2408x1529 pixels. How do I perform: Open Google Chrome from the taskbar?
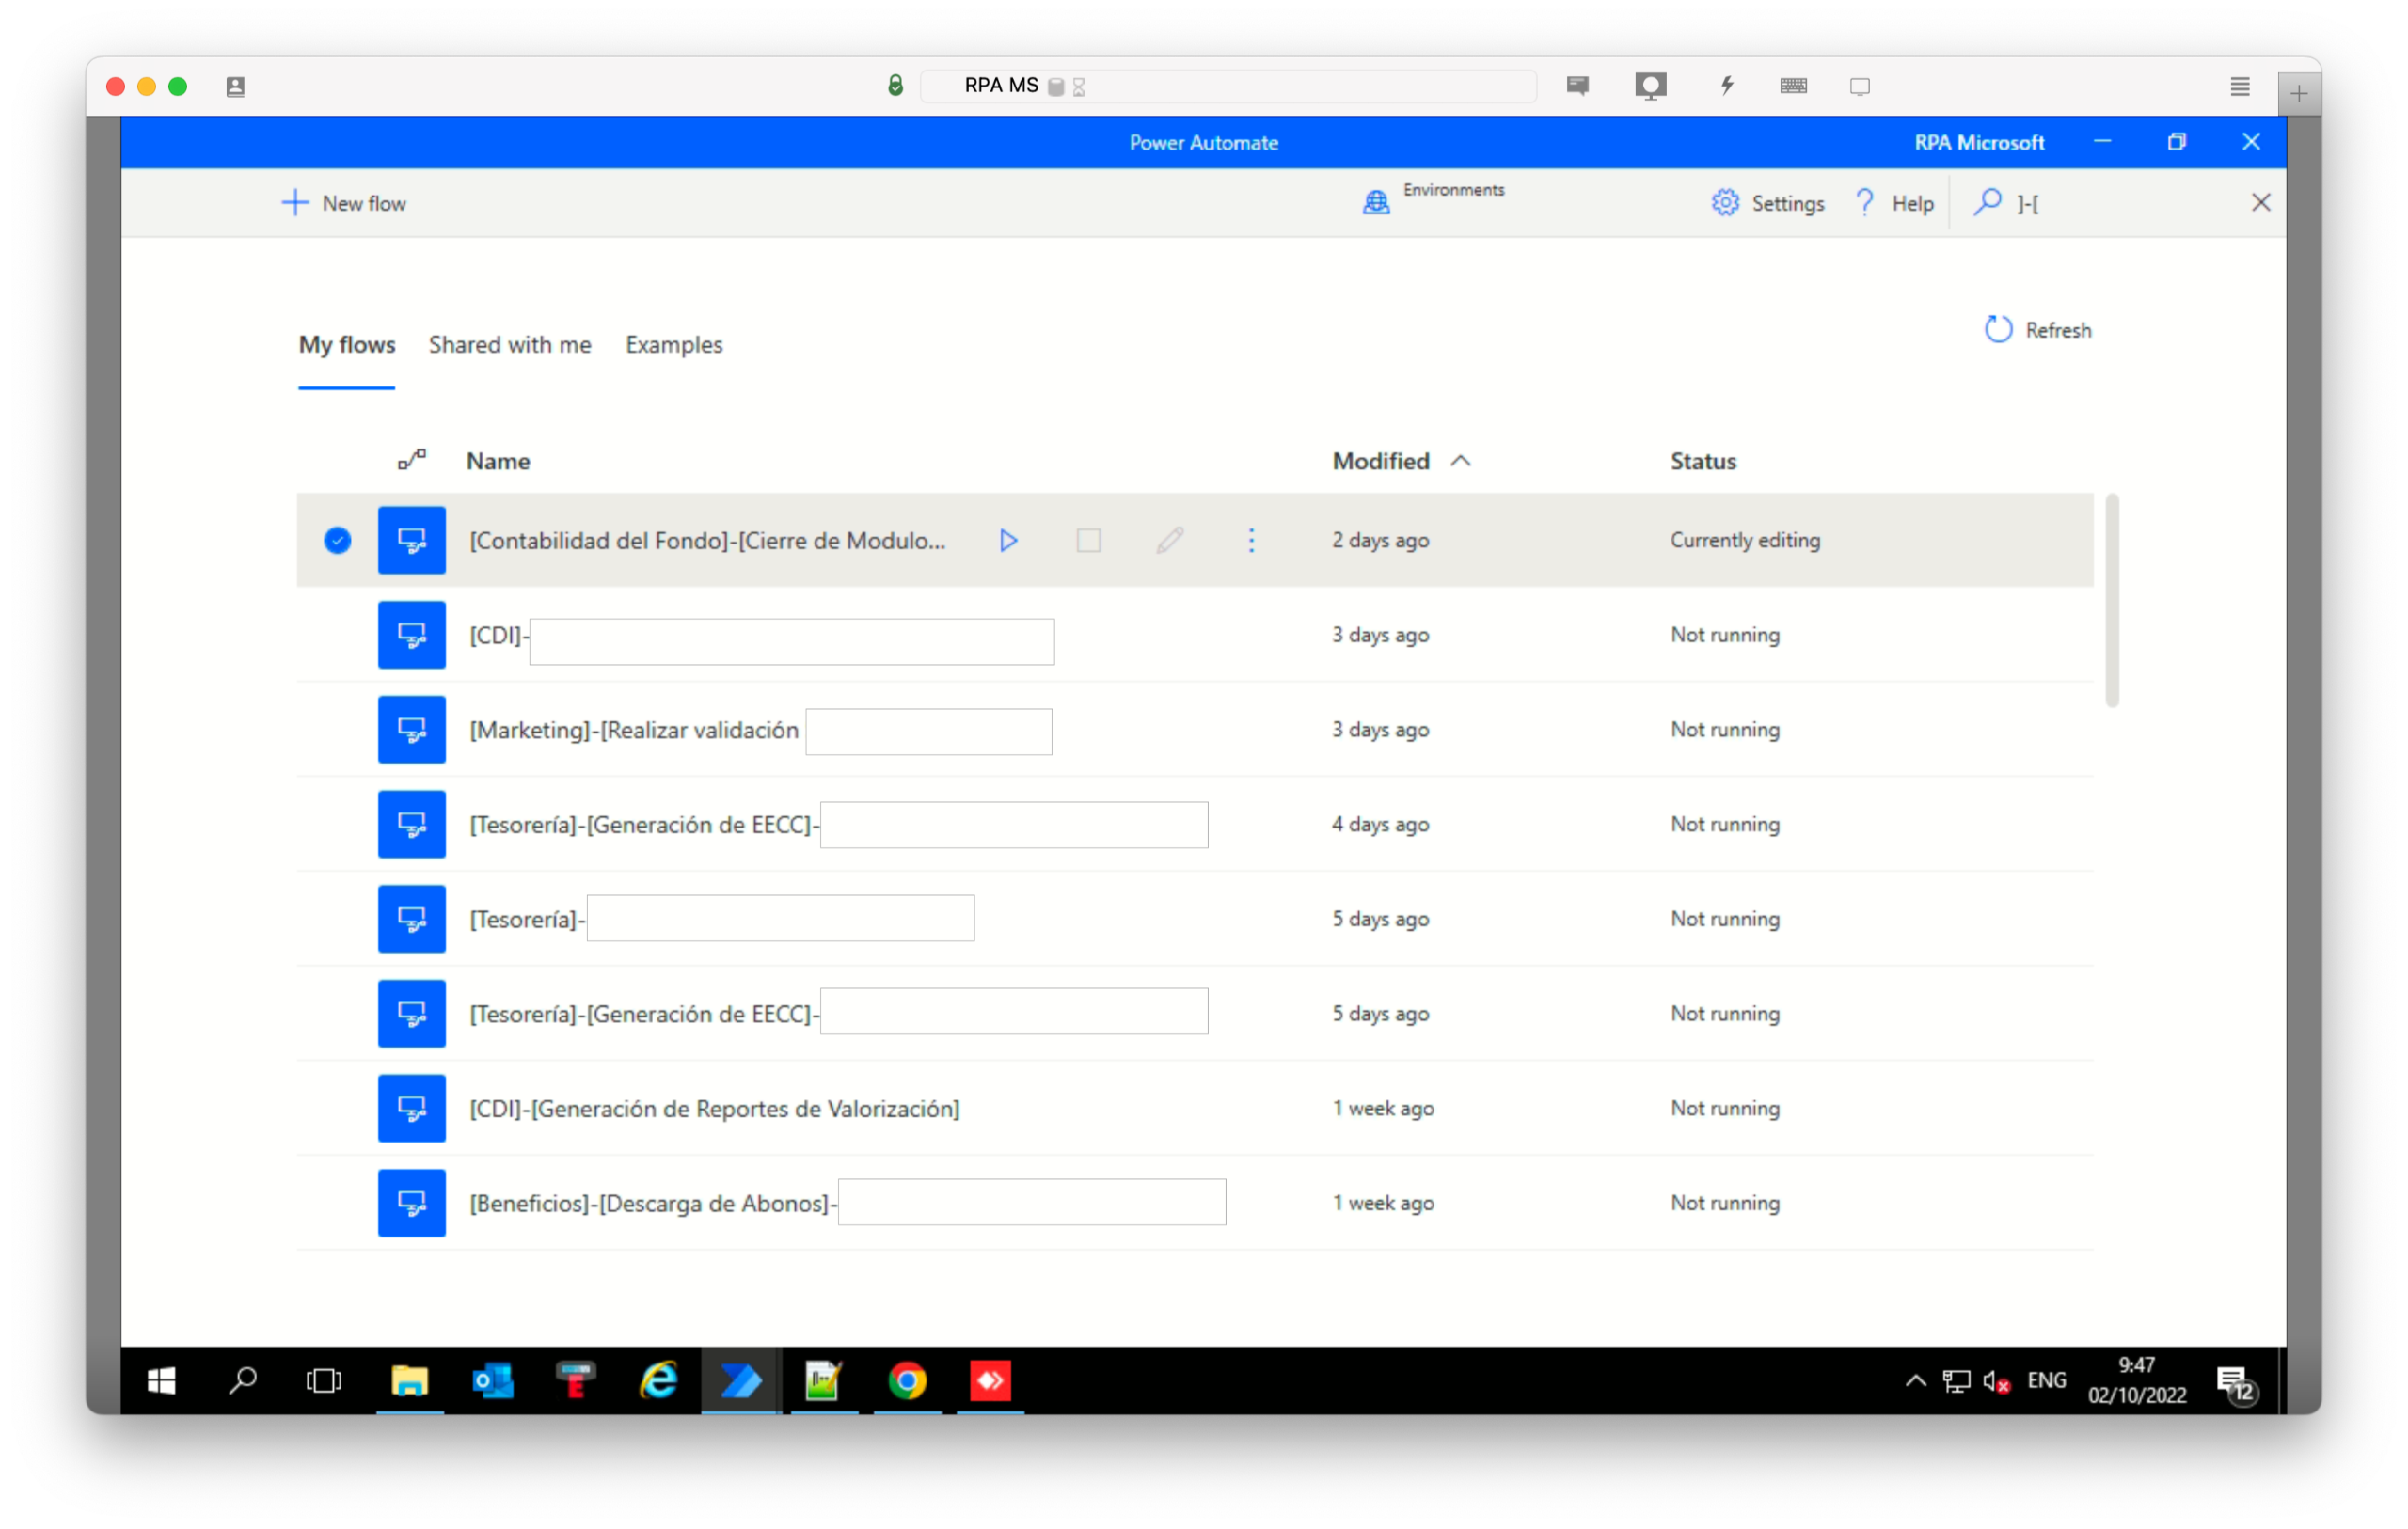click(x=907, y=1381)
